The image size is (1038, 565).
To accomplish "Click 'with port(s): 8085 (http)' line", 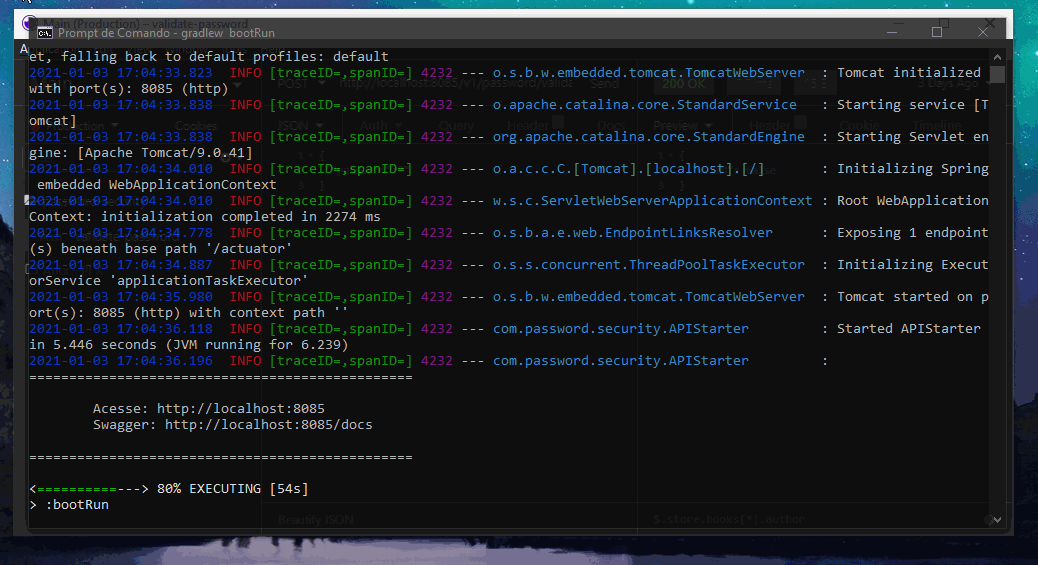I will pyautogui.click(x=128, y=89).
